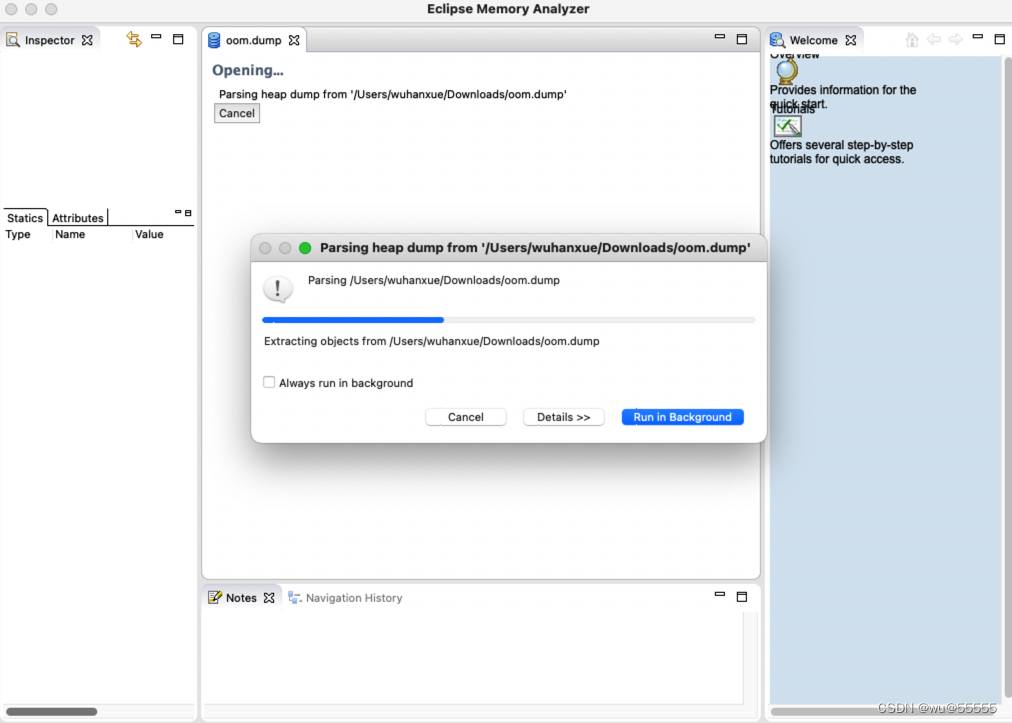
Task: Click 'Offers several step-by-step tutorials' text
Action: click(x=841, y=152)
